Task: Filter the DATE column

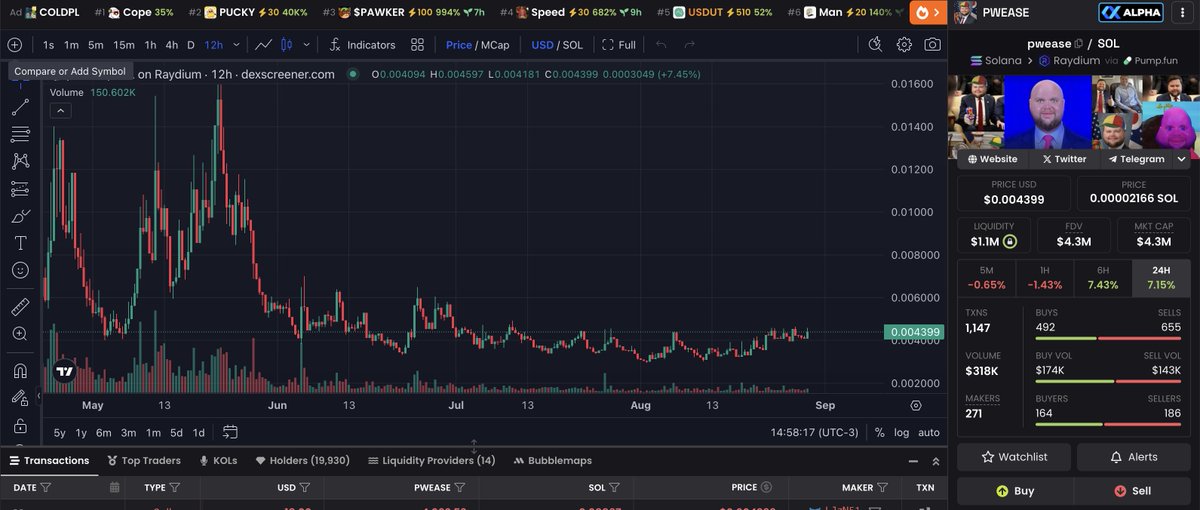Action: point(46,487)
